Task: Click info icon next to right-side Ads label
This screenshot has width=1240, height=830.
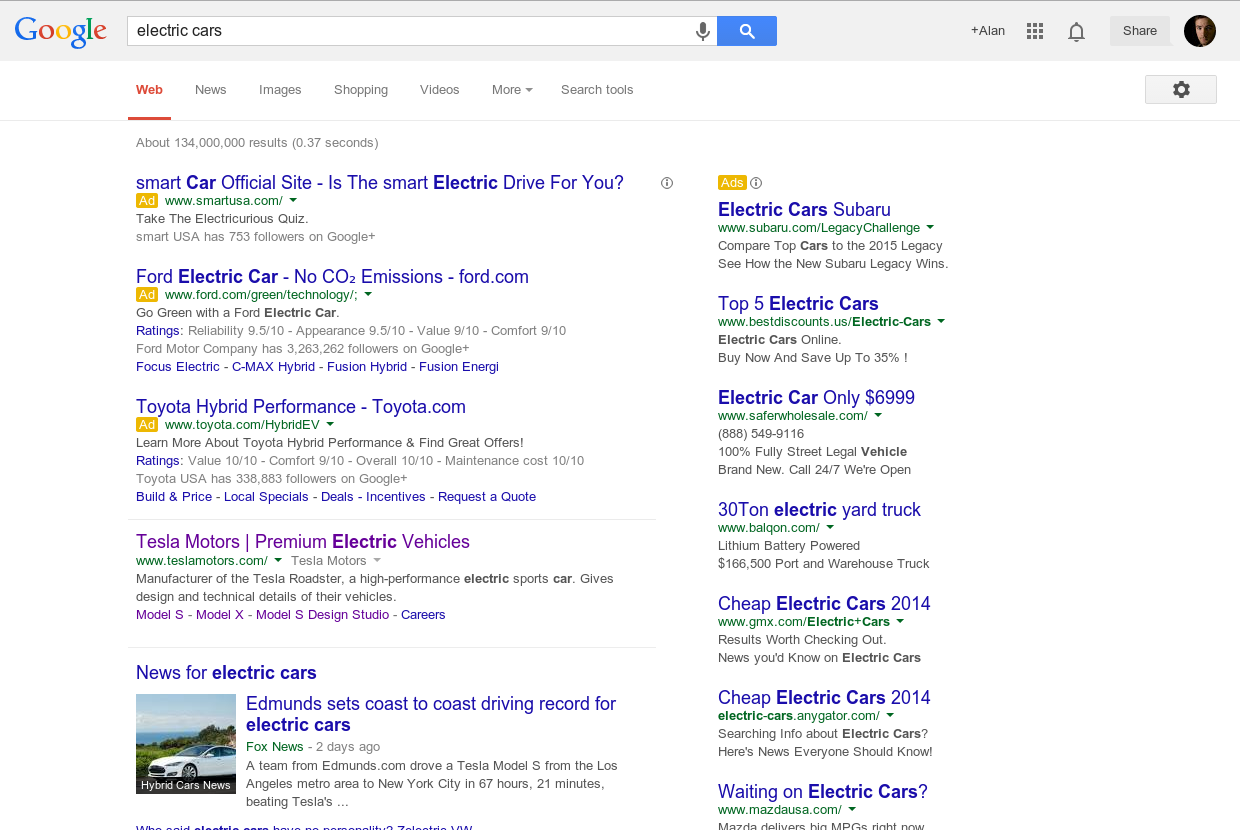Action: coord(756,183)
